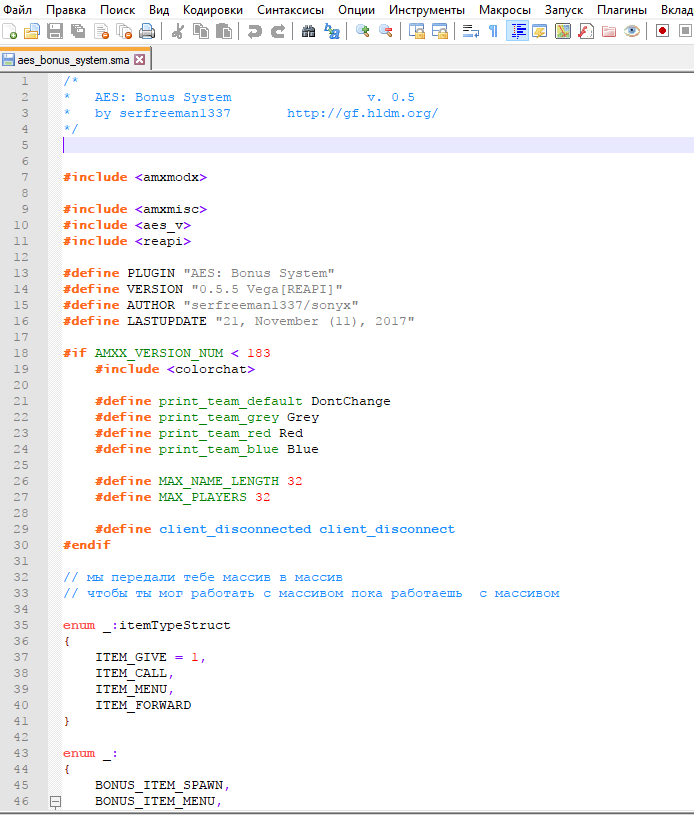The image size is (694, 815).
Task: Print the document with the printer icon
Action: coord(147,32)
